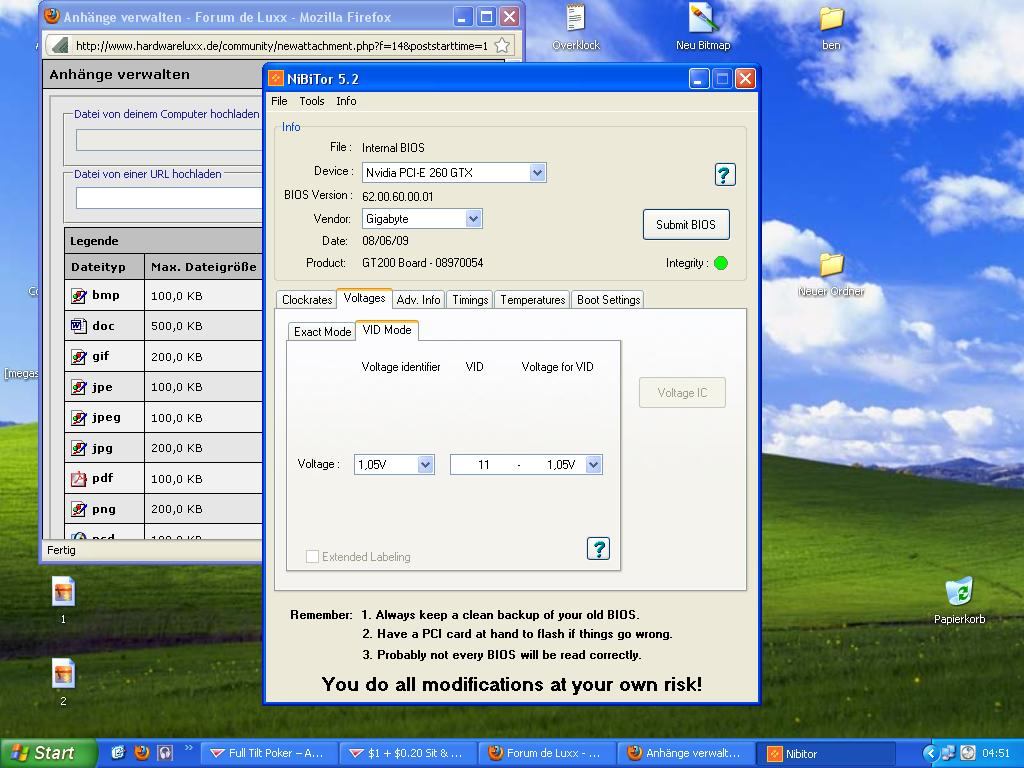Select the Voltages tab
1024x768 pixels.
point(364,298)
